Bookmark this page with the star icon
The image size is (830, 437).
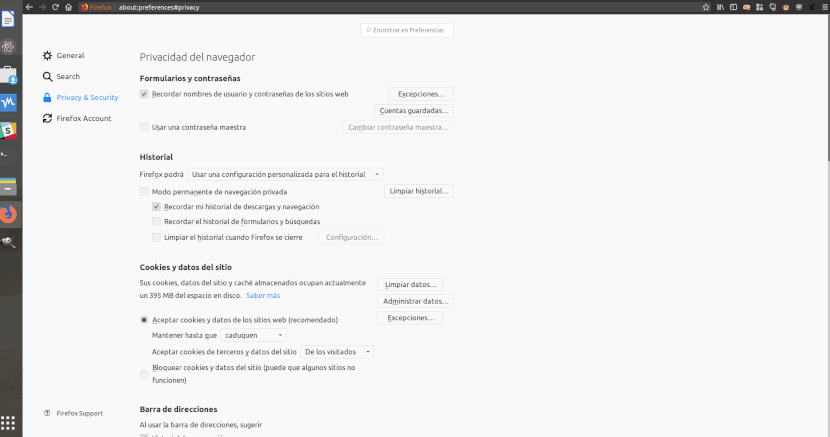[x=706, y=6]
